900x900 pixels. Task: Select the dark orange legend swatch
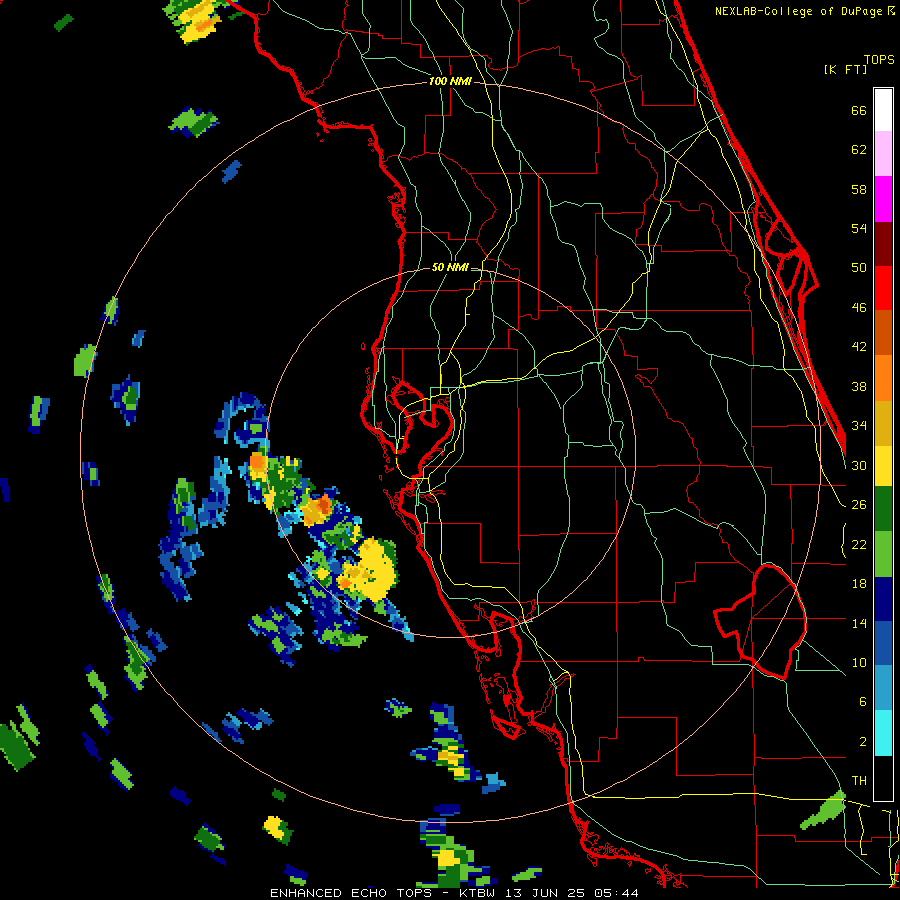(x=883, y=332)
